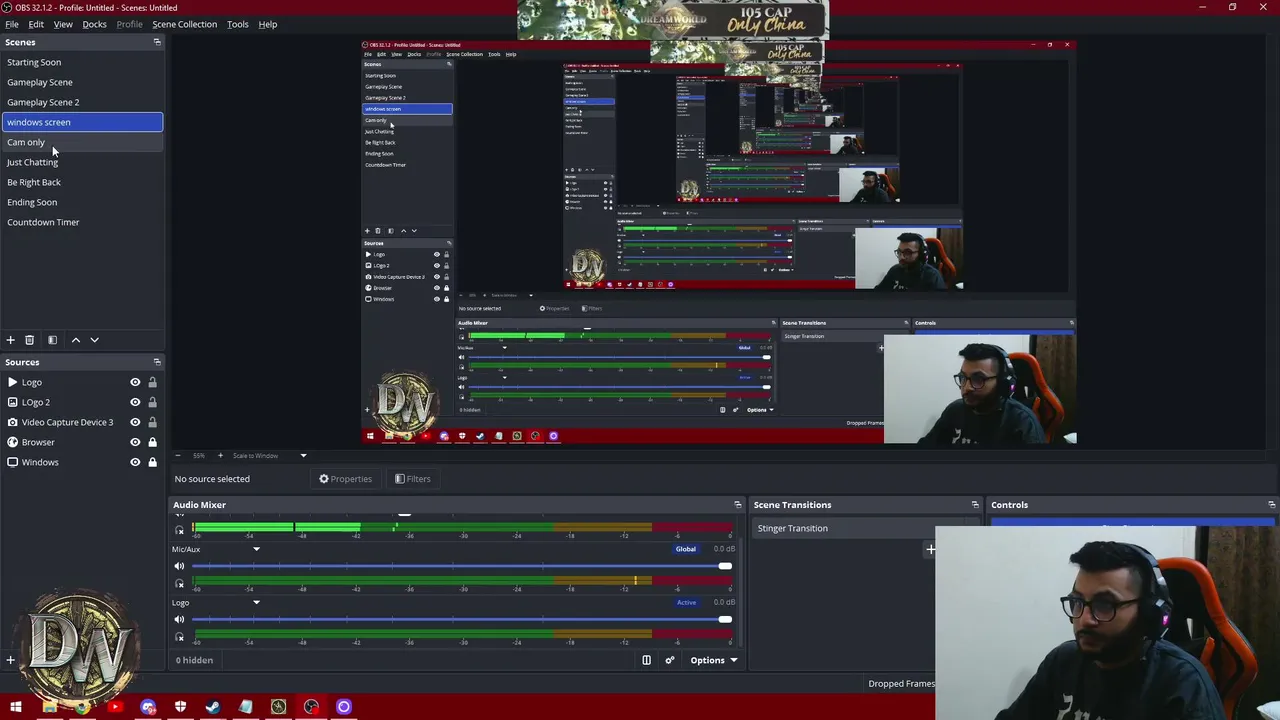The width and height of the screenshot is (1280, 720).
Task: Open Discord from the taskbar
Action: 148,707
